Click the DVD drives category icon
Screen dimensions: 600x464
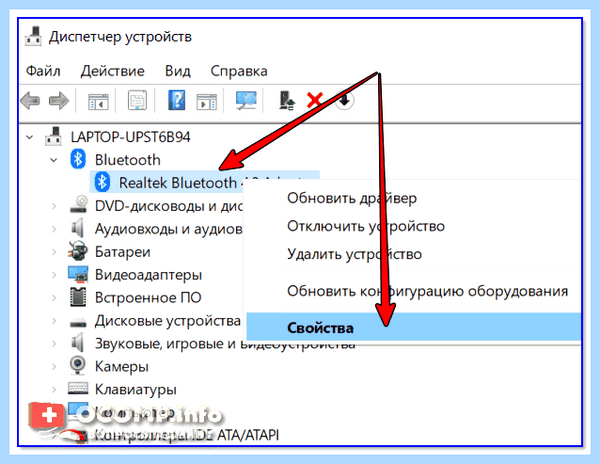coord(79,205)
